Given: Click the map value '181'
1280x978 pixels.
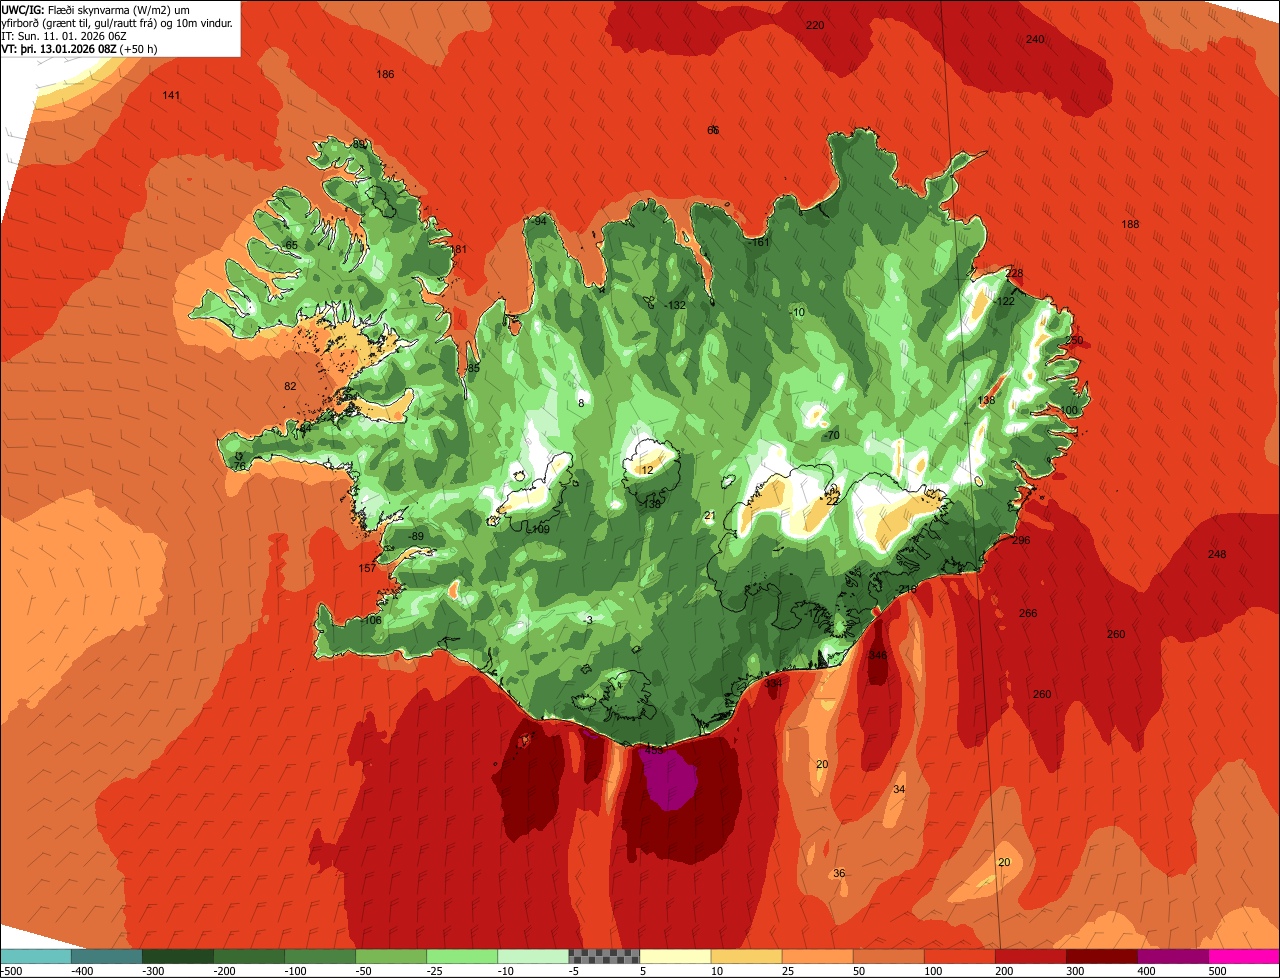Looking at the screenshot, I should 458,249.
